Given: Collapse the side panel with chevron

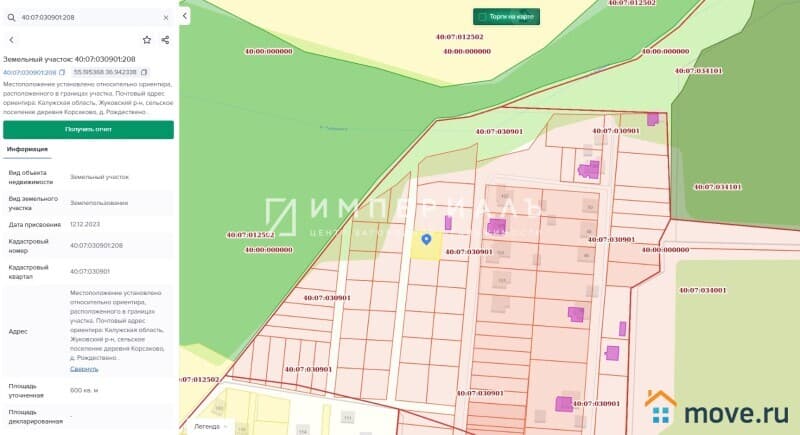Looking at the screenshot, I should 185,15.
